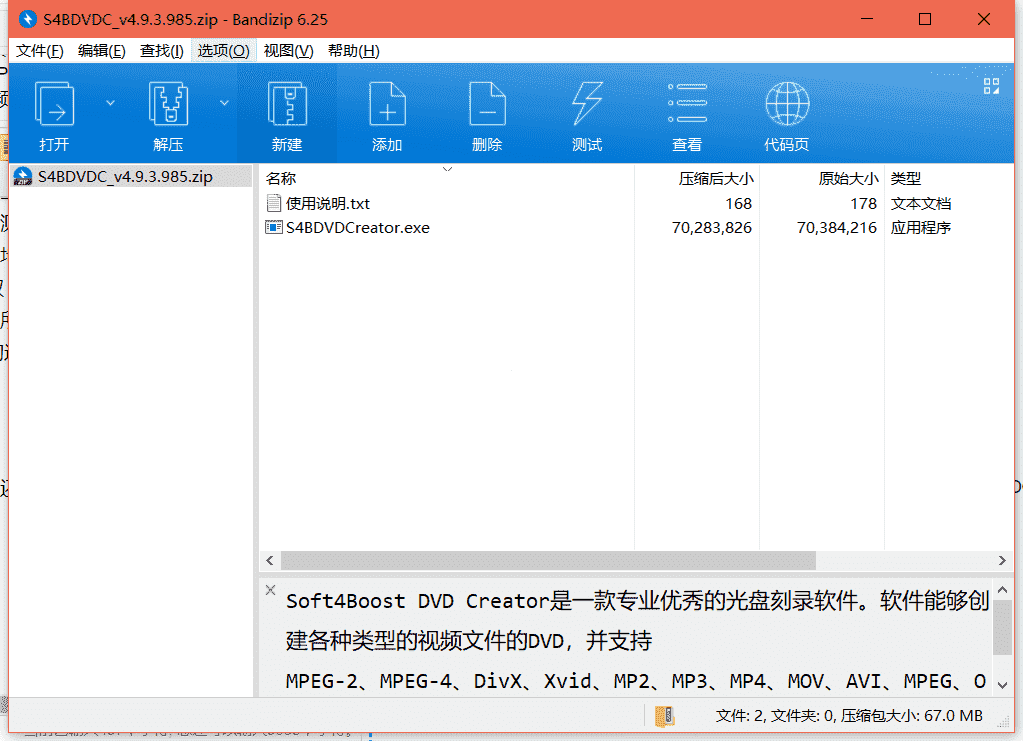The width and height of the screenshot is (1023, 741).
Task: Open the 文件(F) menu
Action: click(x=40, y=51)
